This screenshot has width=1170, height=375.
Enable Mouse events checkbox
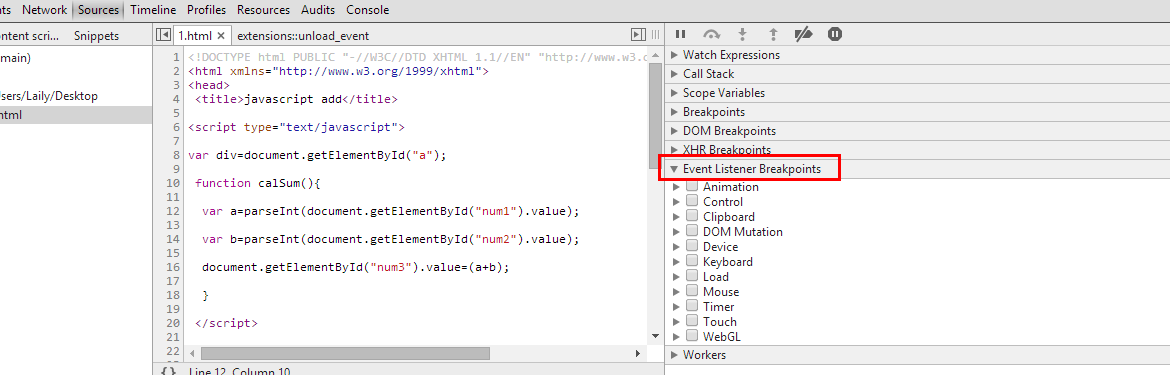[x=691, y=291]
